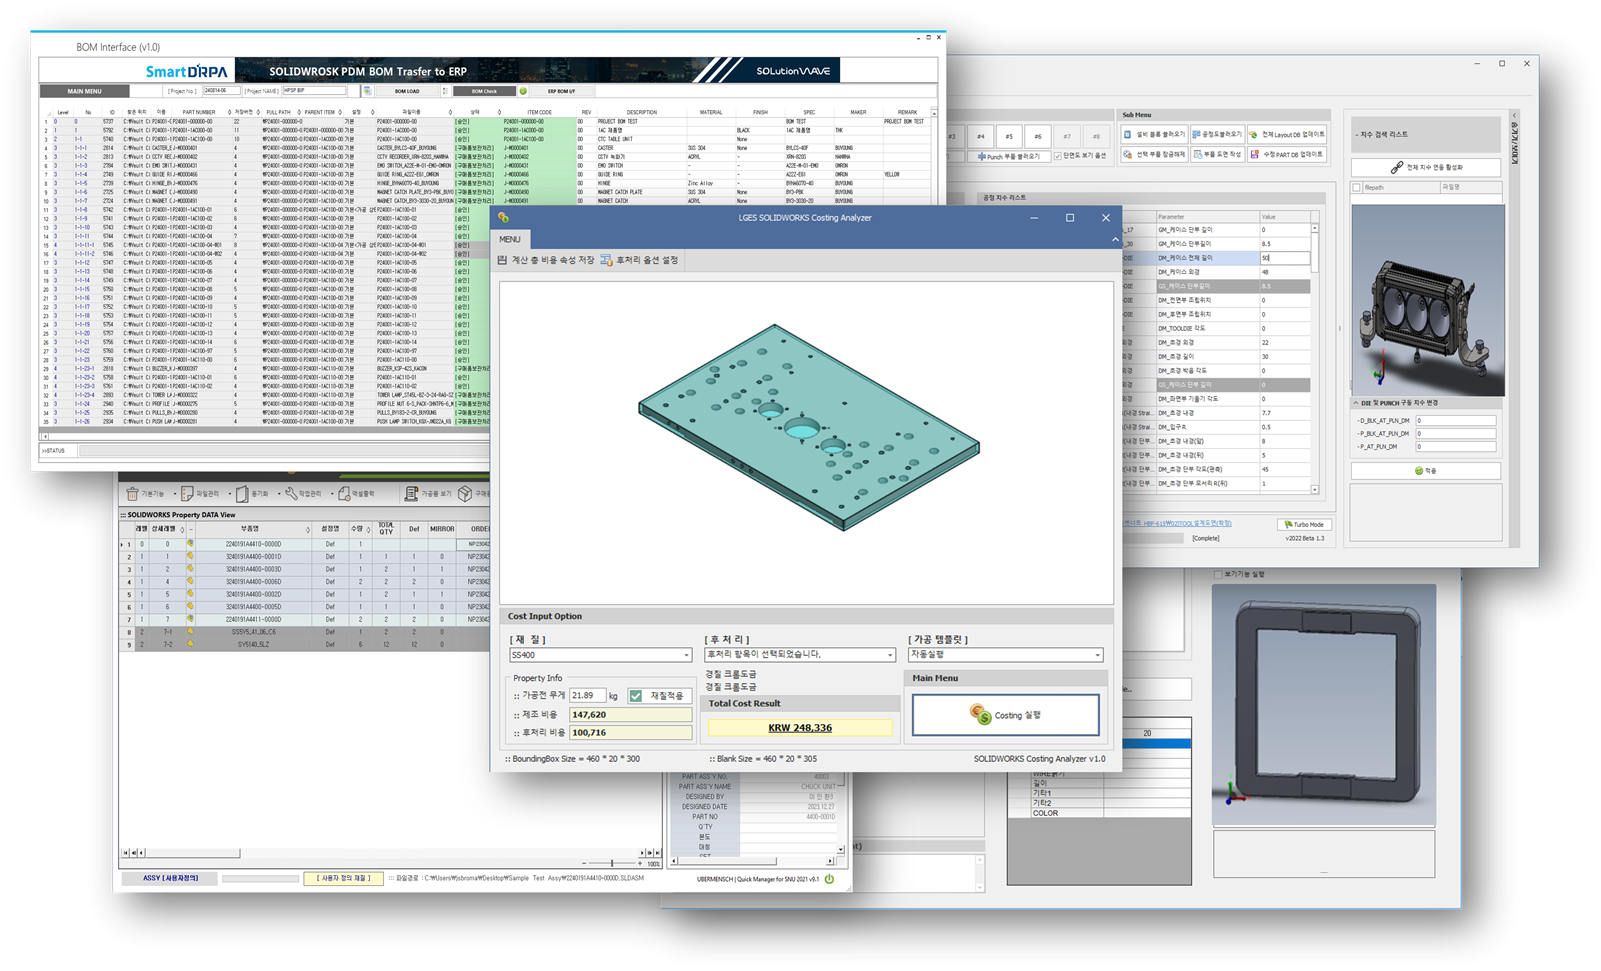Screen dimensions: 1601x971
Task: Click ERP BOM I/F button in BOM Interface
Action: click(561, 91)
